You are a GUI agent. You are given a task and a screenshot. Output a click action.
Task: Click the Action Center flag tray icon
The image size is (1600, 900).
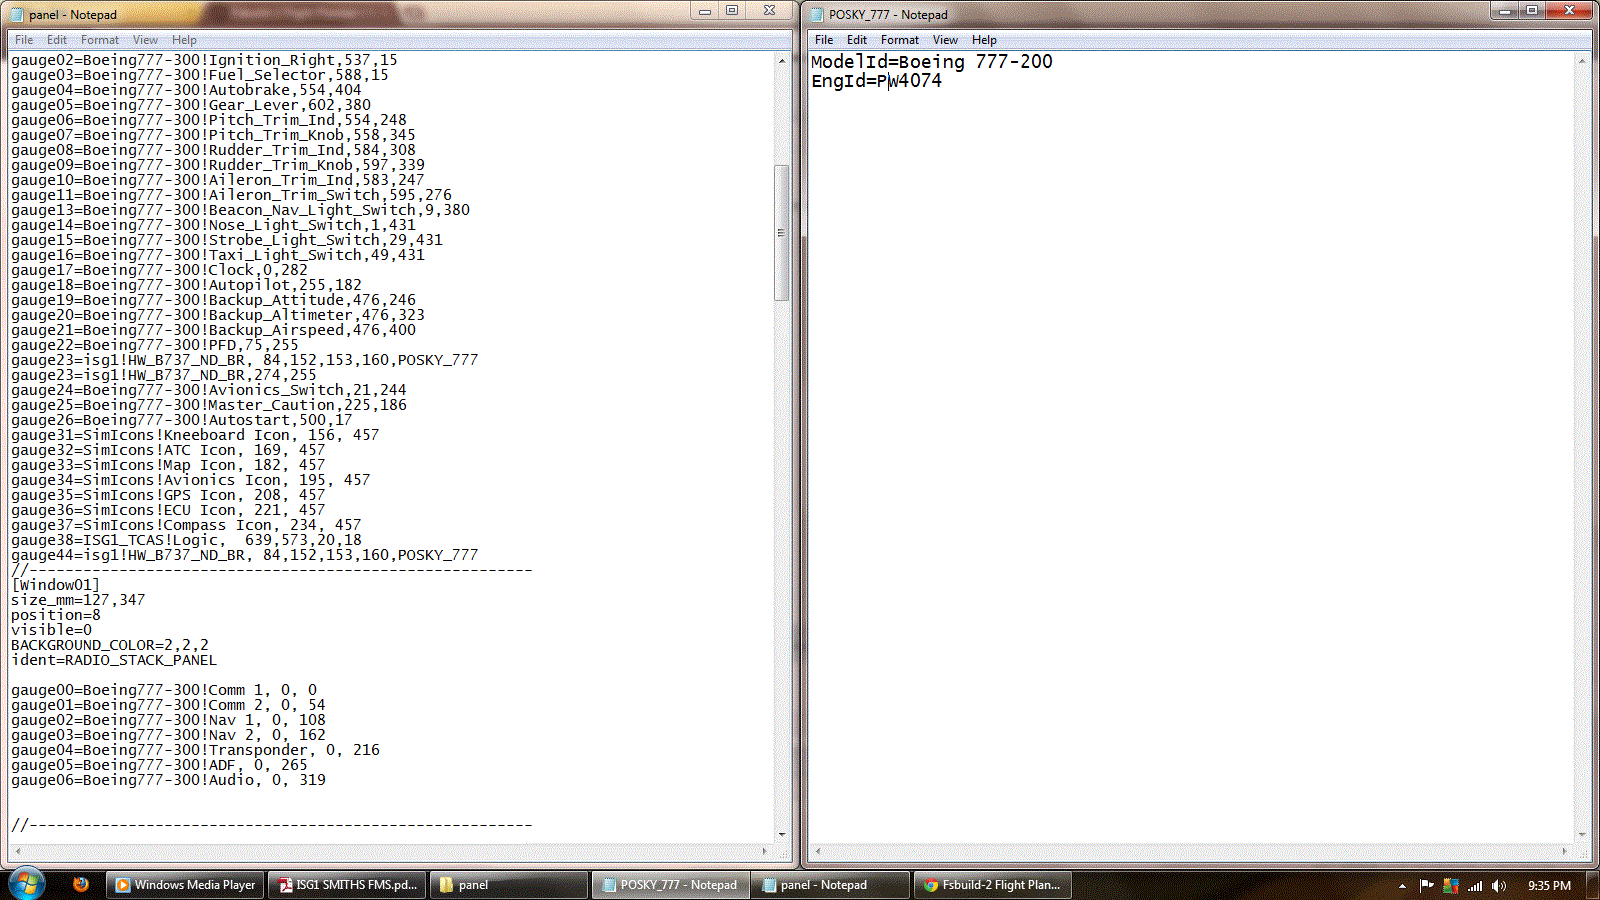pos(1427,885)
